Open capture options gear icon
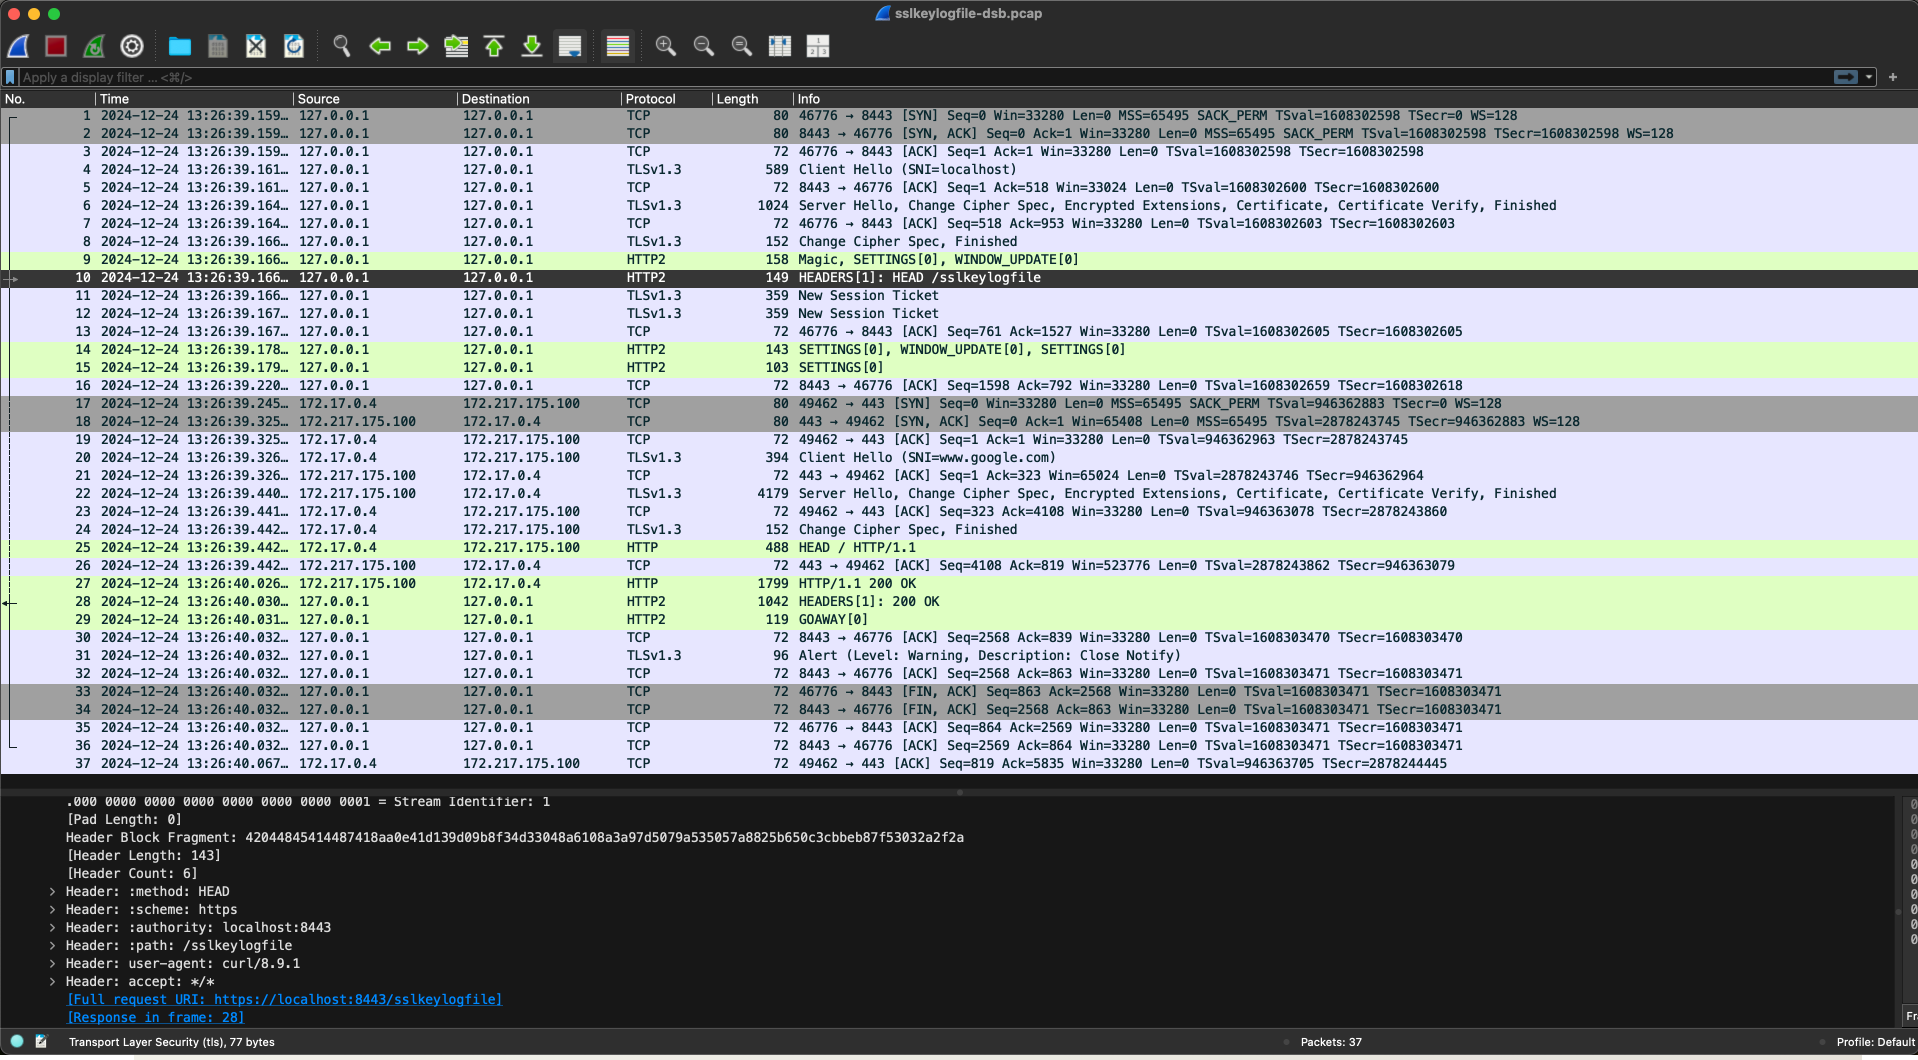1918x1060 pixels. [x=132, y=46]
